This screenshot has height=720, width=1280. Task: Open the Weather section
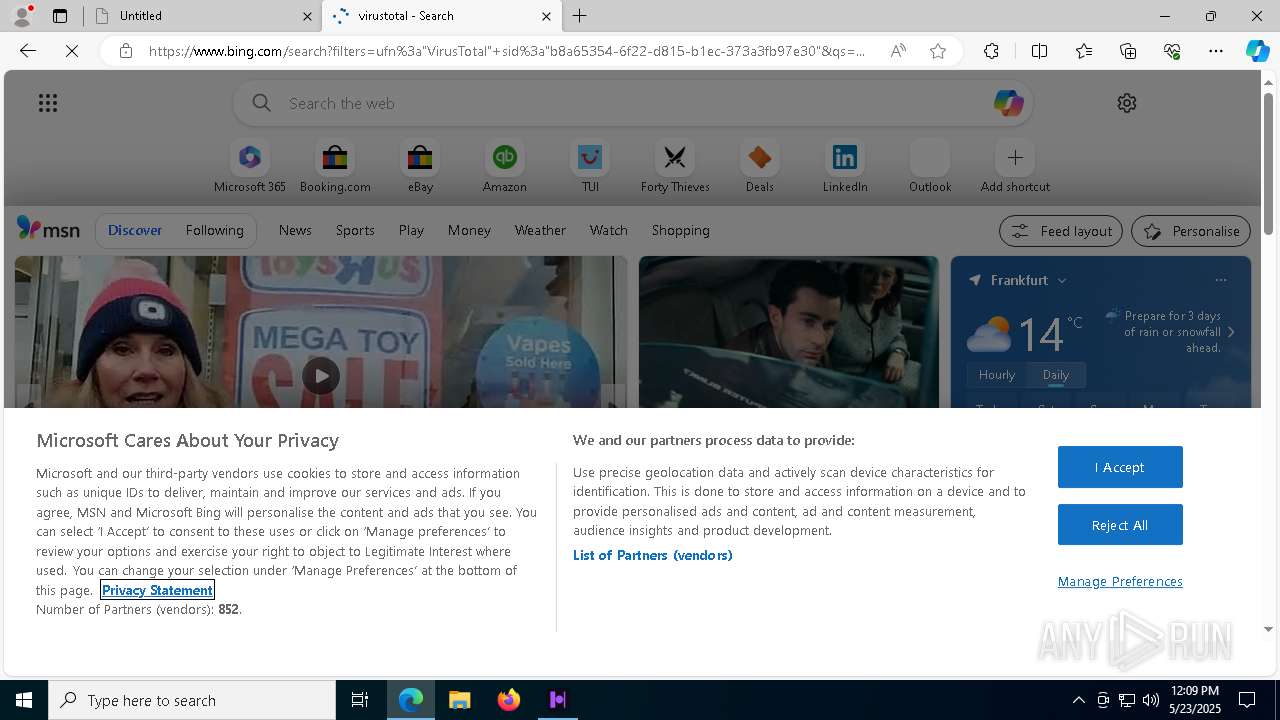coord(540,230)
